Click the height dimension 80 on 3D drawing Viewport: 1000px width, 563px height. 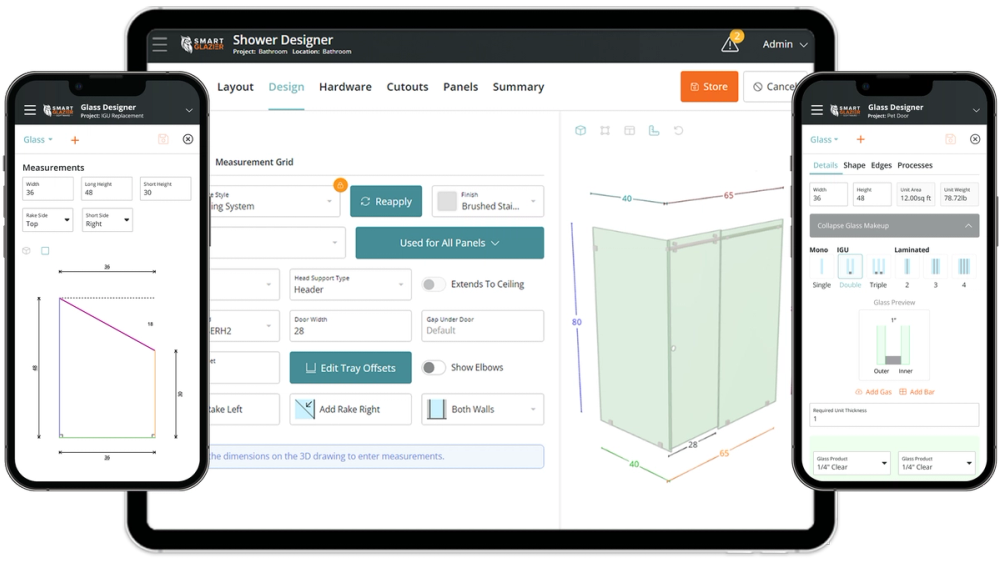pos(577,322)
